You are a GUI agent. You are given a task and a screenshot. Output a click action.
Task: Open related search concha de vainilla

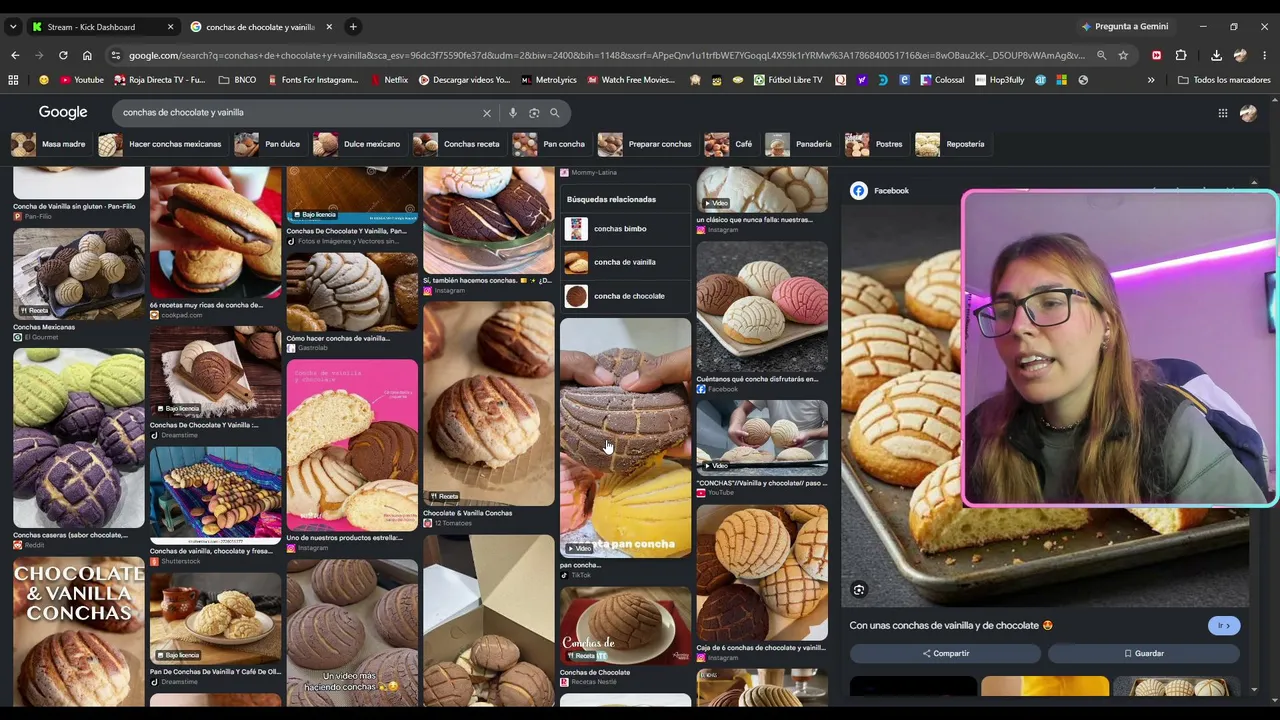click(625, 262)
